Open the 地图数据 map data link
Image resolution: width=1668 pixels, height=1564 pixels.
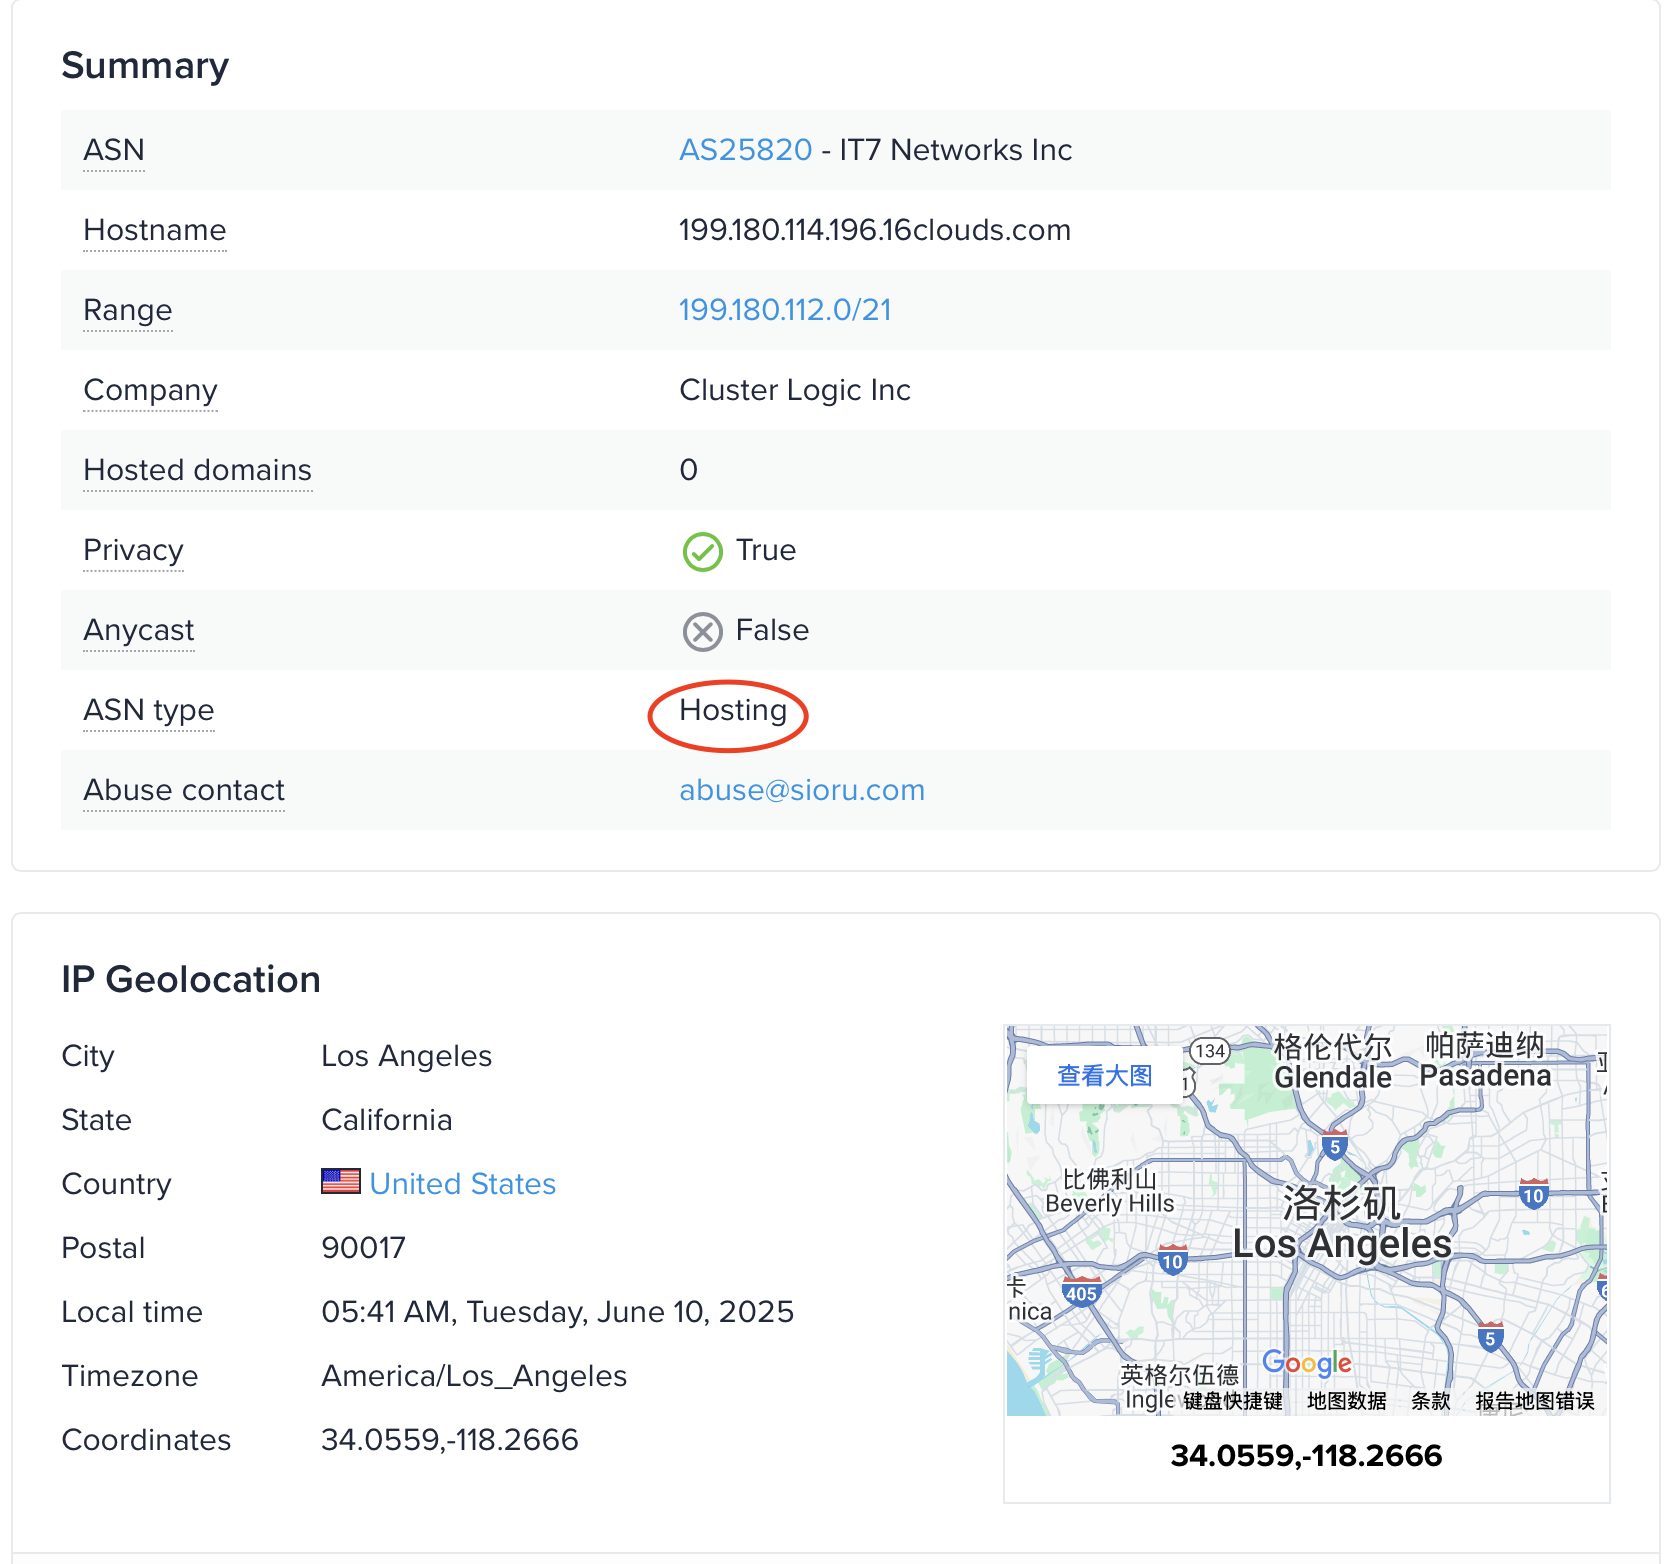[x=1346, y=1401]
